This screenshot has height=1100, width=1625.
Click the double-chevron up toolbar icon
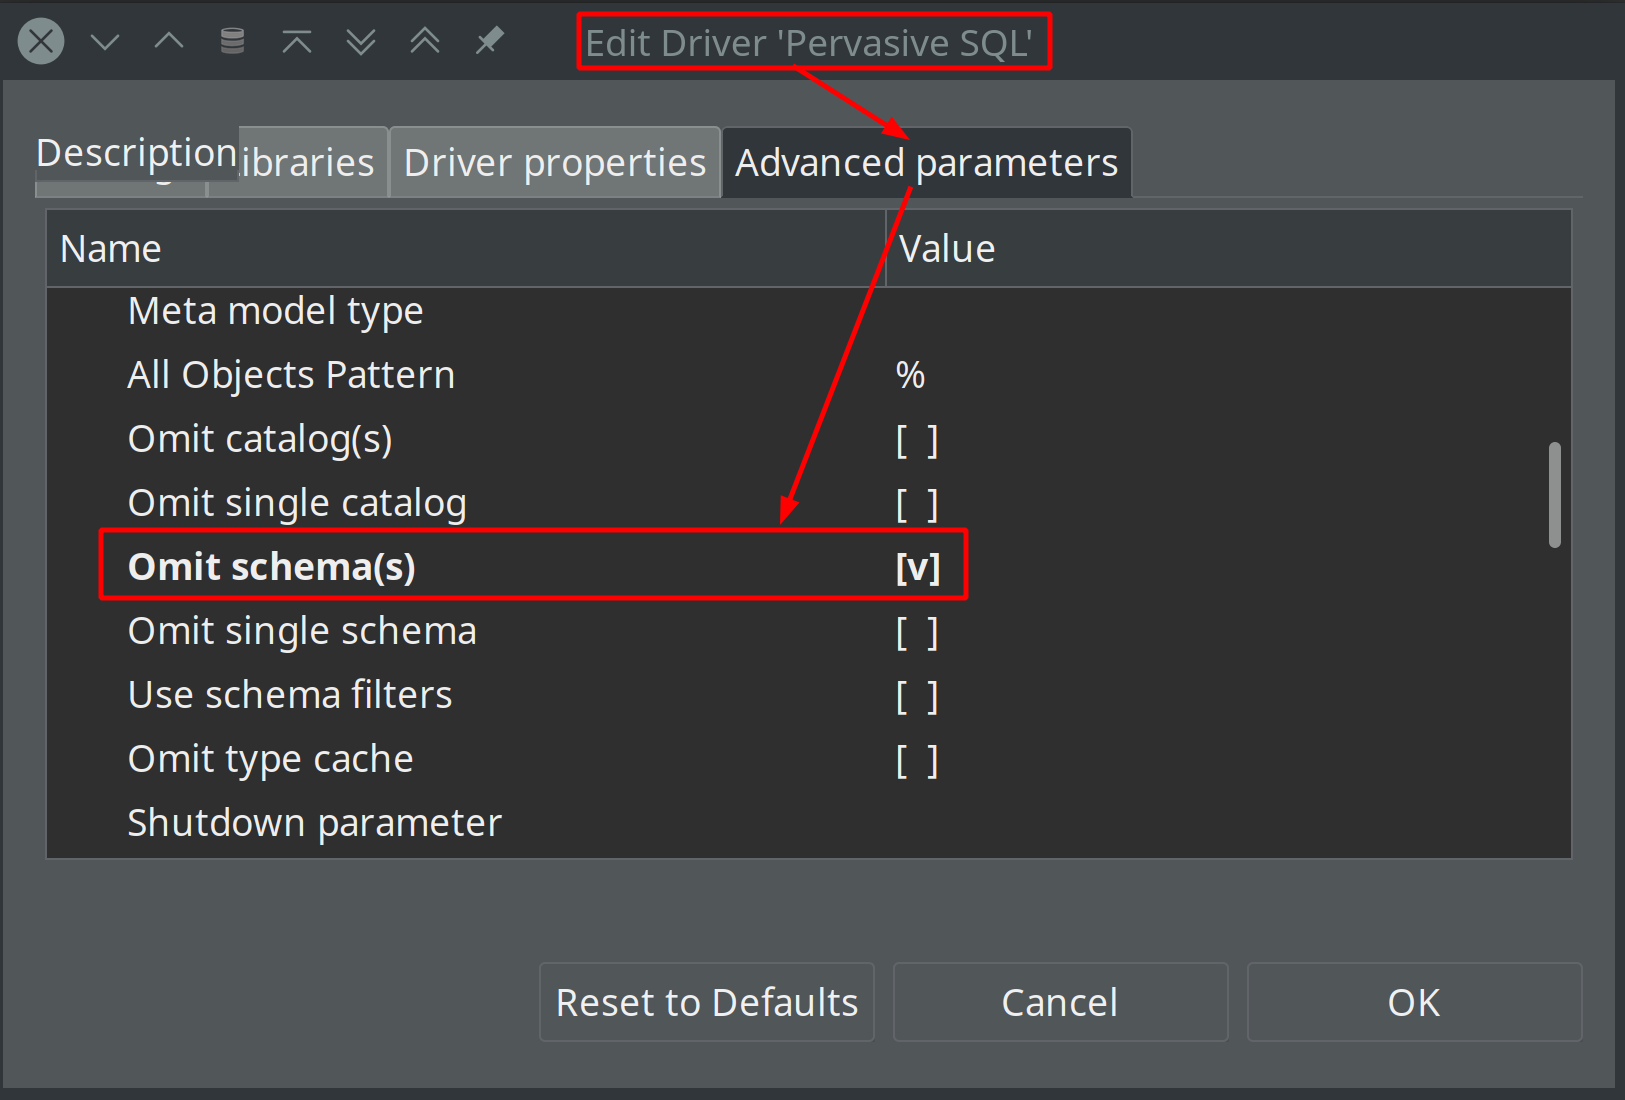coord(424,41)
